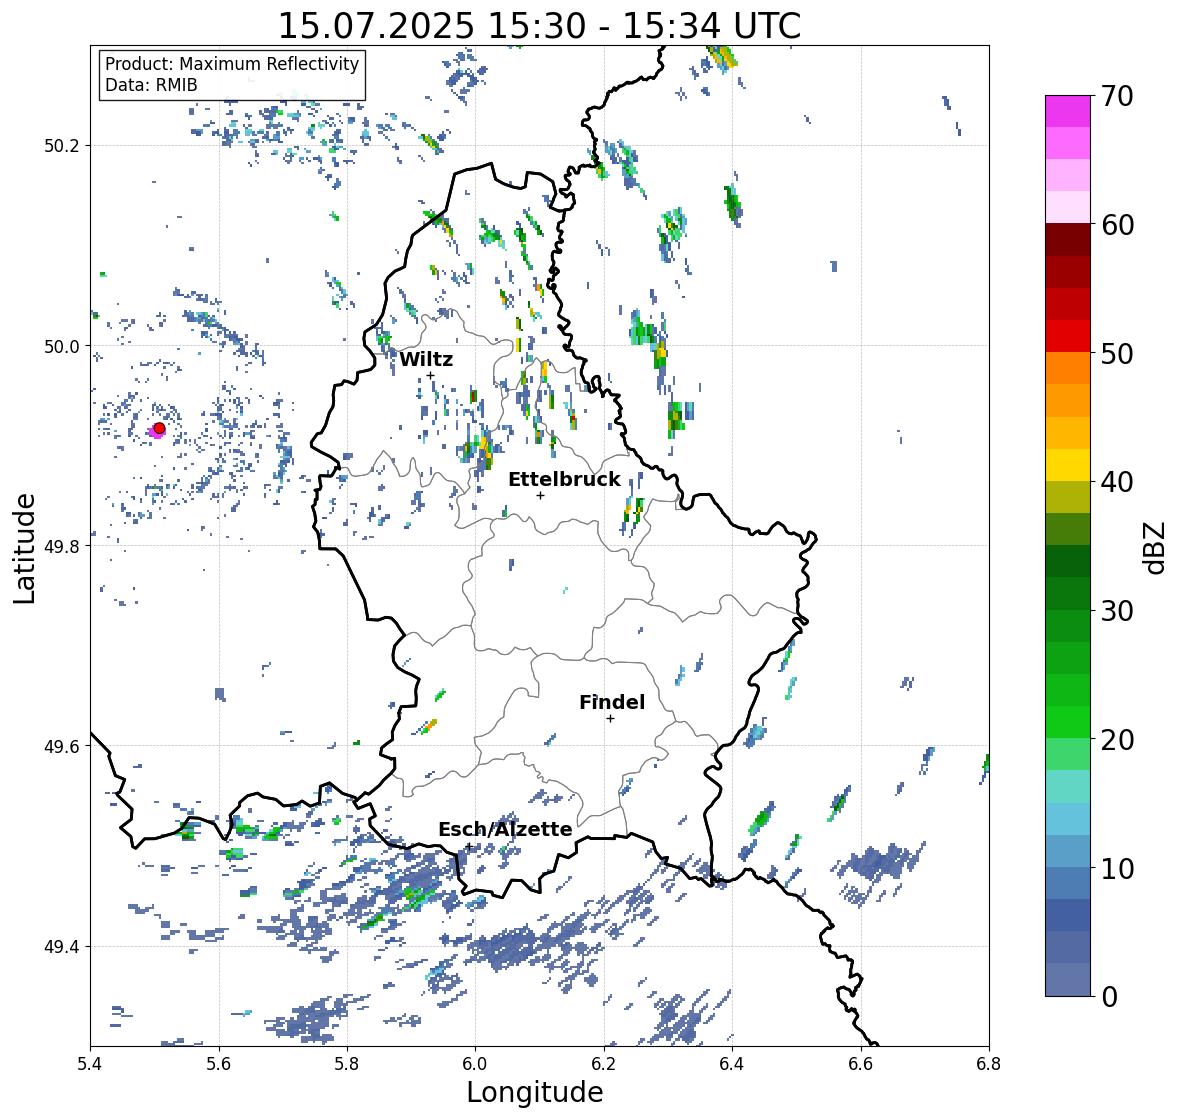
Task: Click the longitude tick label '5.6'
Action: click(x=219, y=1063)
